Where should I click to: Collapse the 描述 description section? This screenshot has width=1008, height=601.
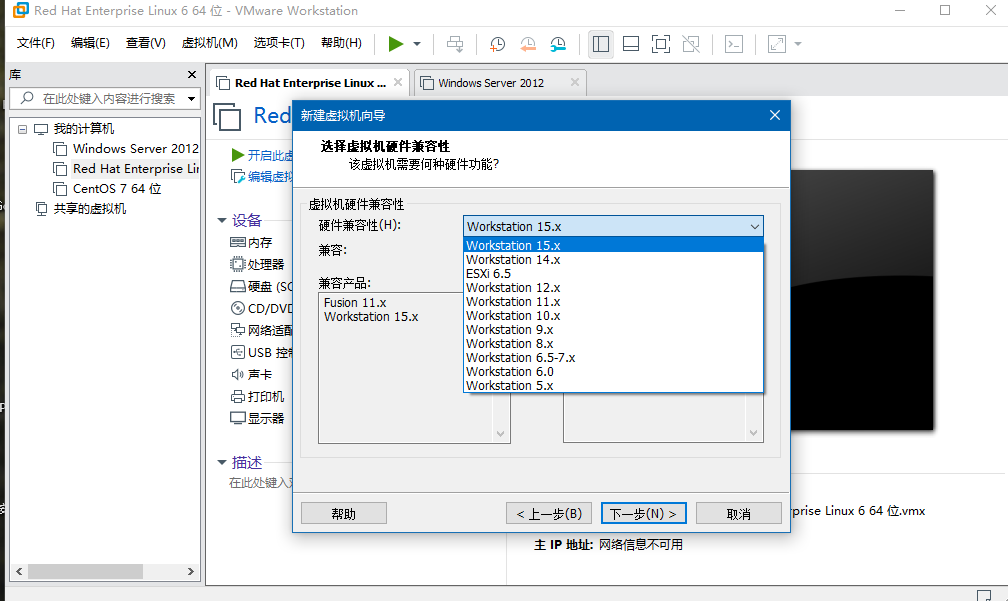222,462
